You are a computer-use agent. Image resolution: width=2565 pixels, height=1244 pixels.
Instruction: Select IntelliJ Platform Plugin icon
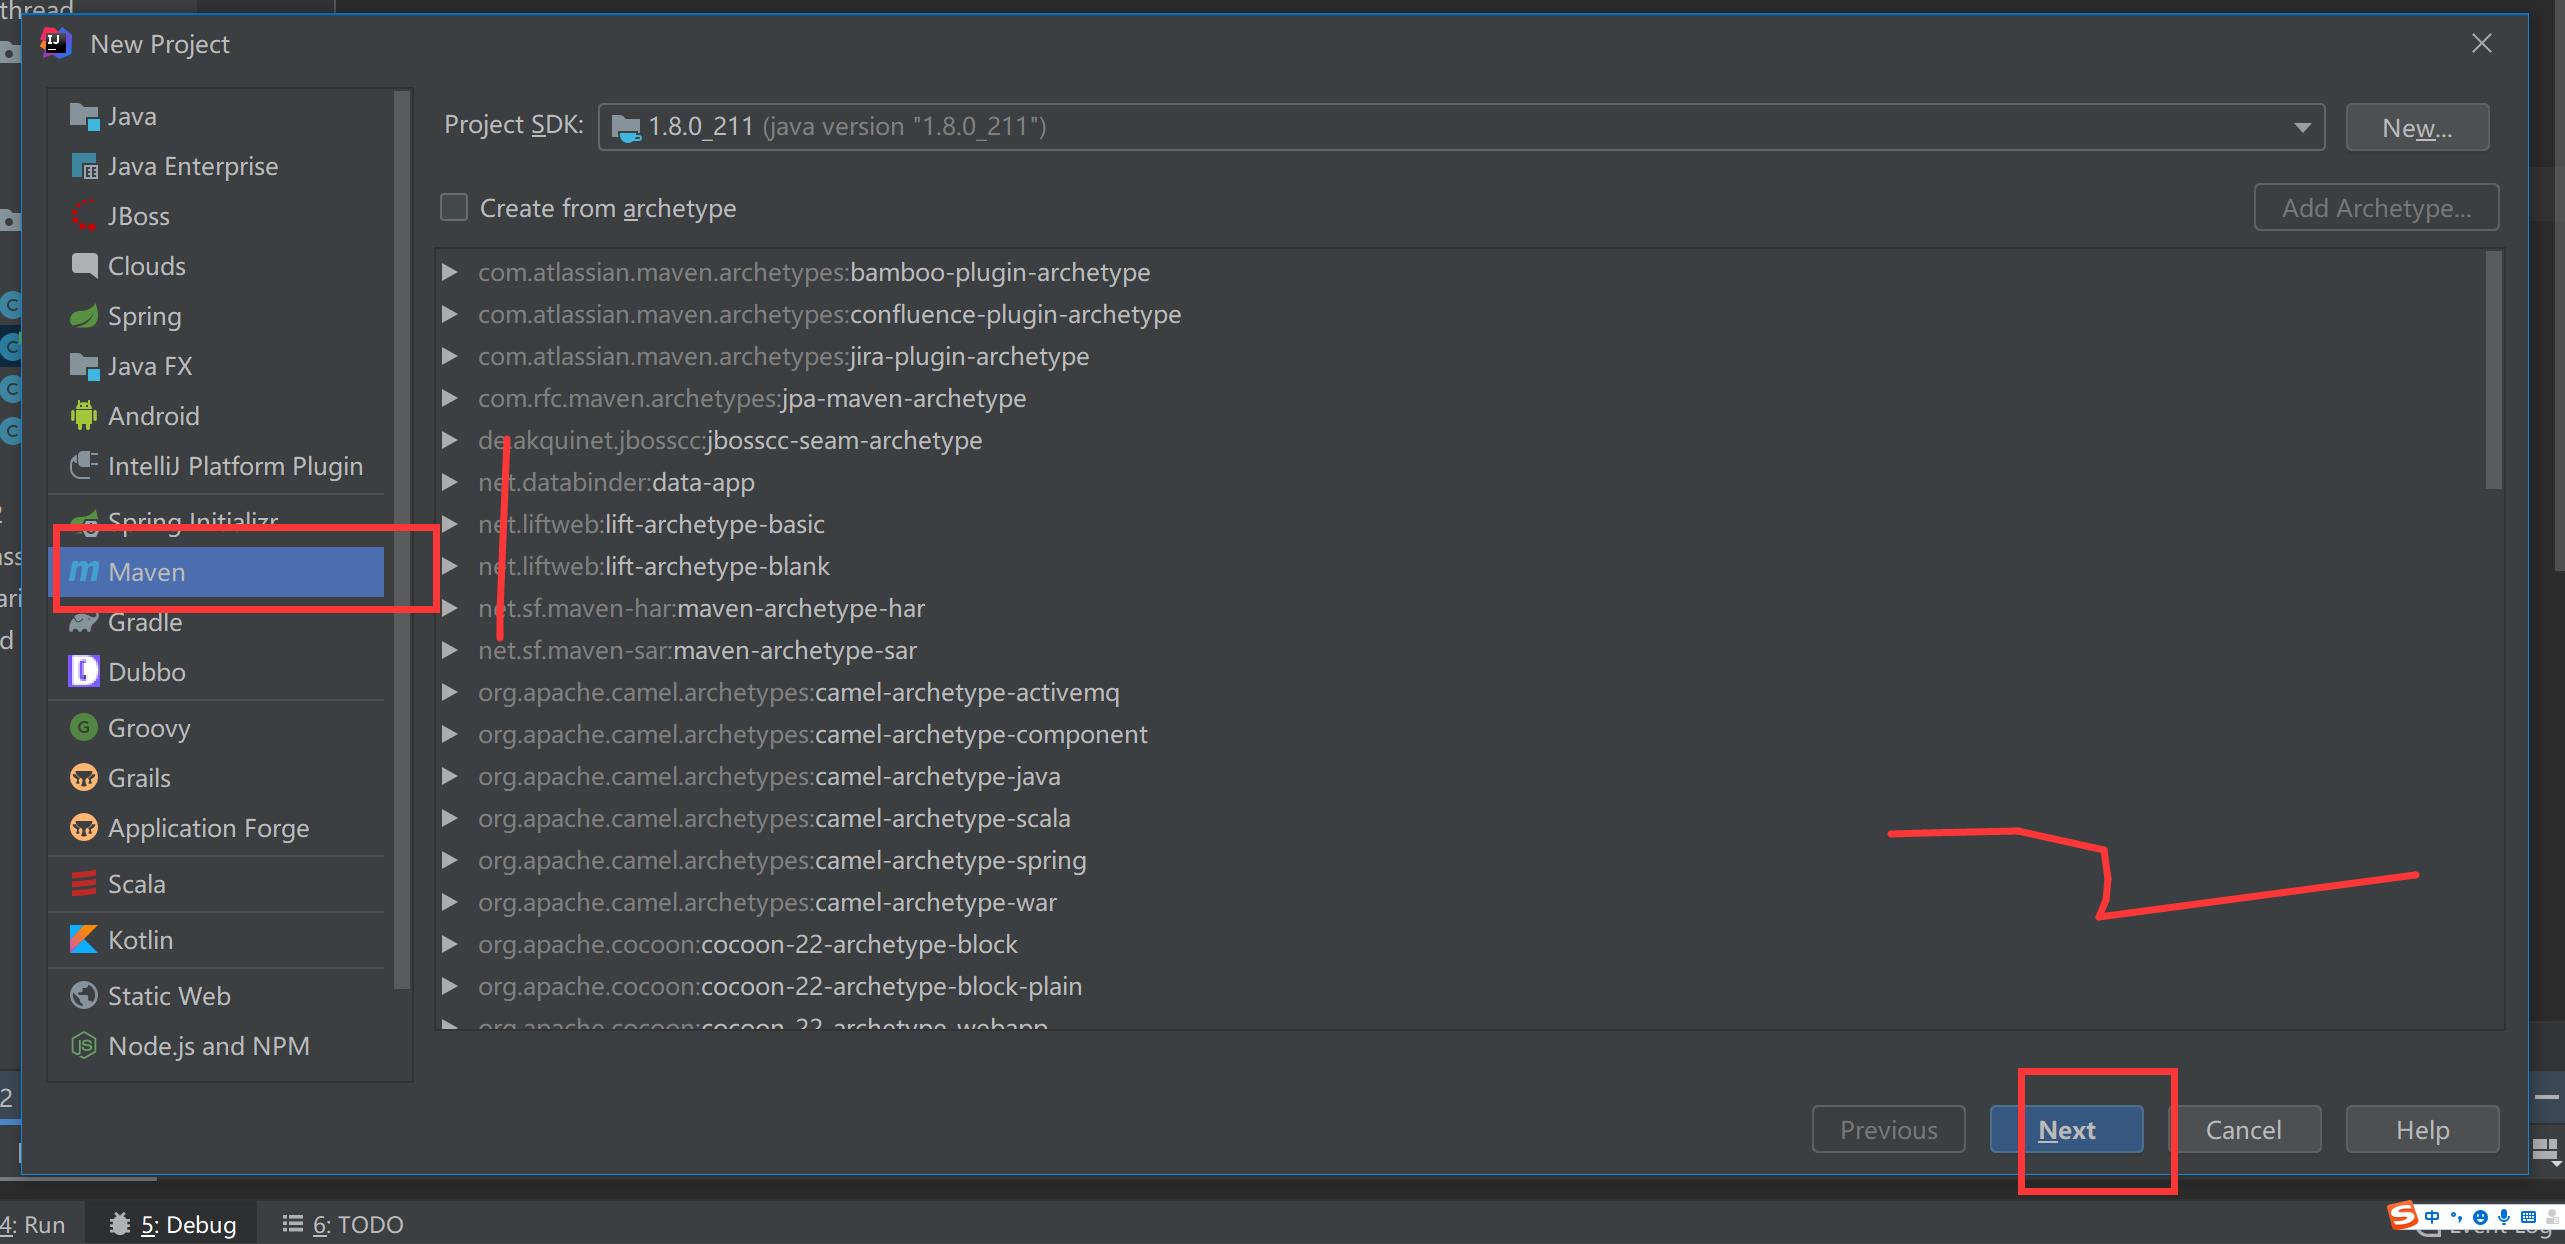point(84,466)
